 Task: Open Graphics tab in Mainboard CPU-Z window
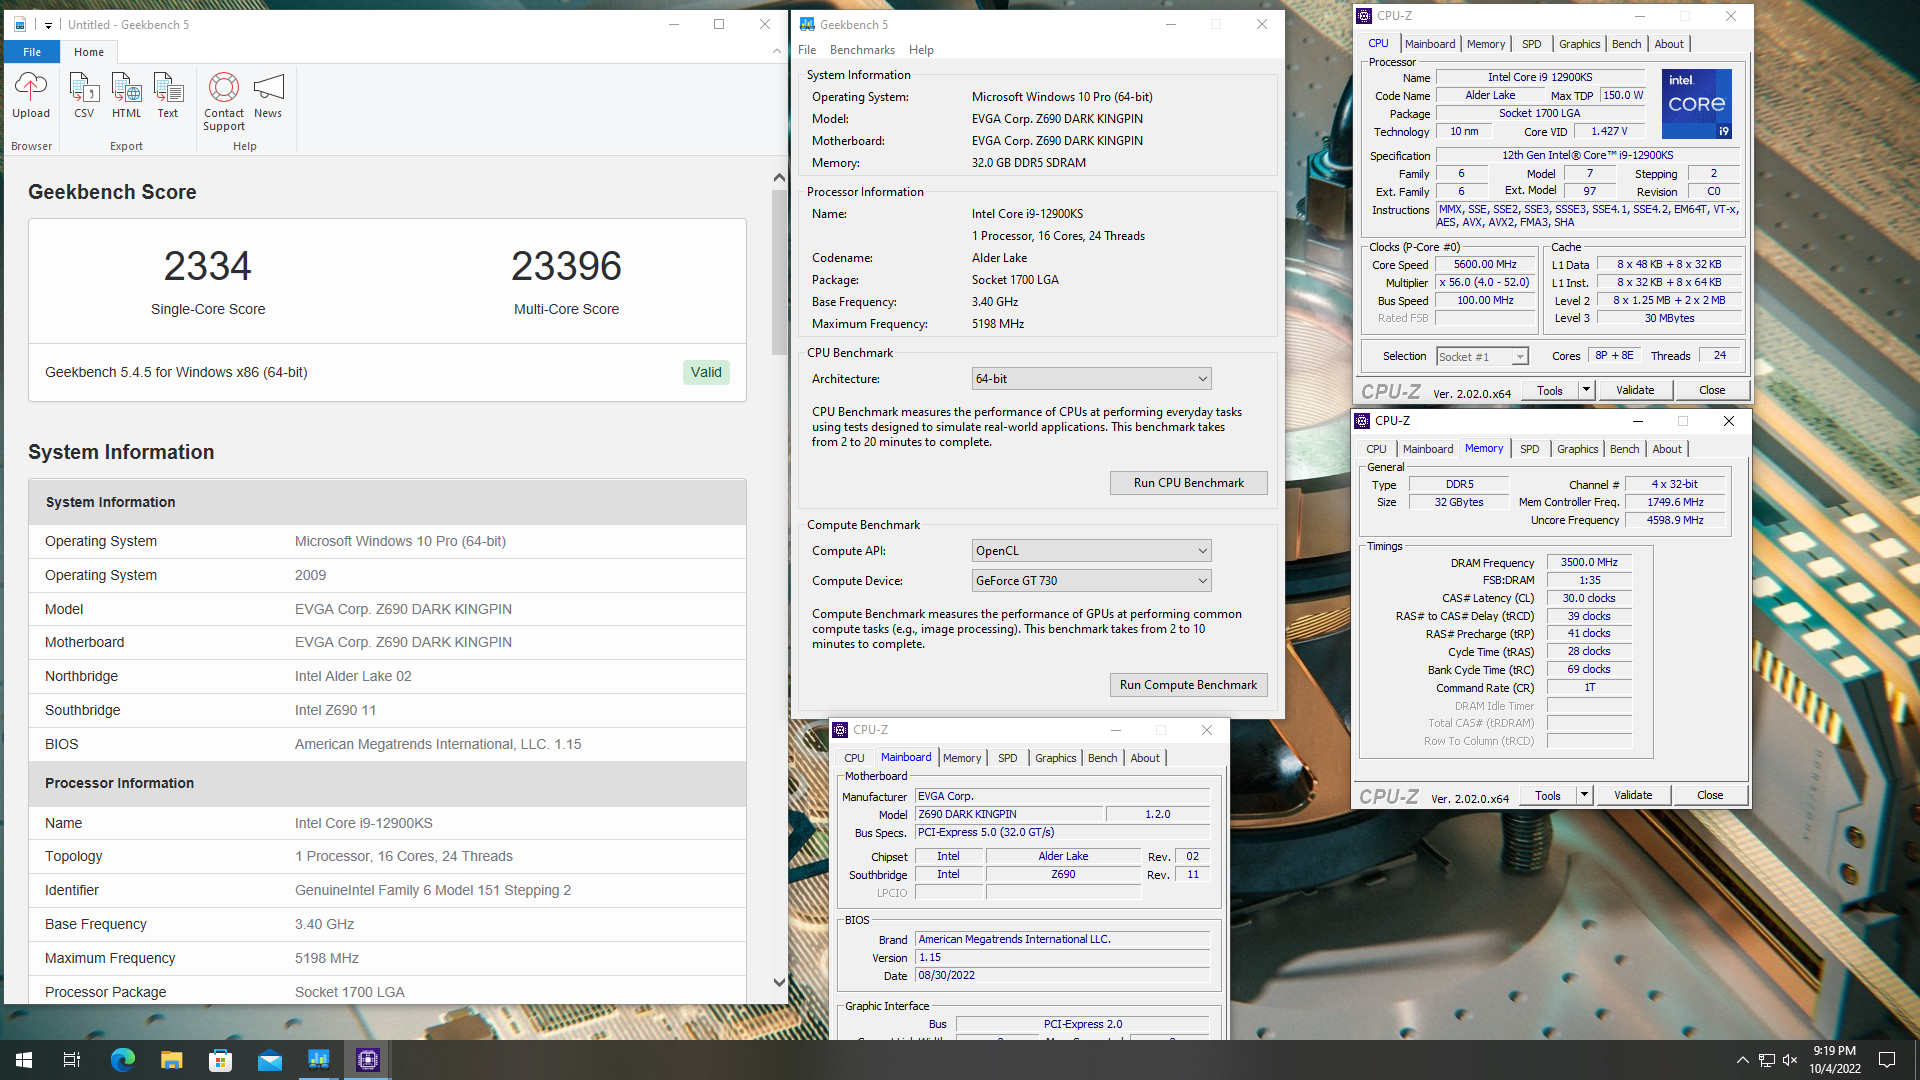click(1055, 758)
